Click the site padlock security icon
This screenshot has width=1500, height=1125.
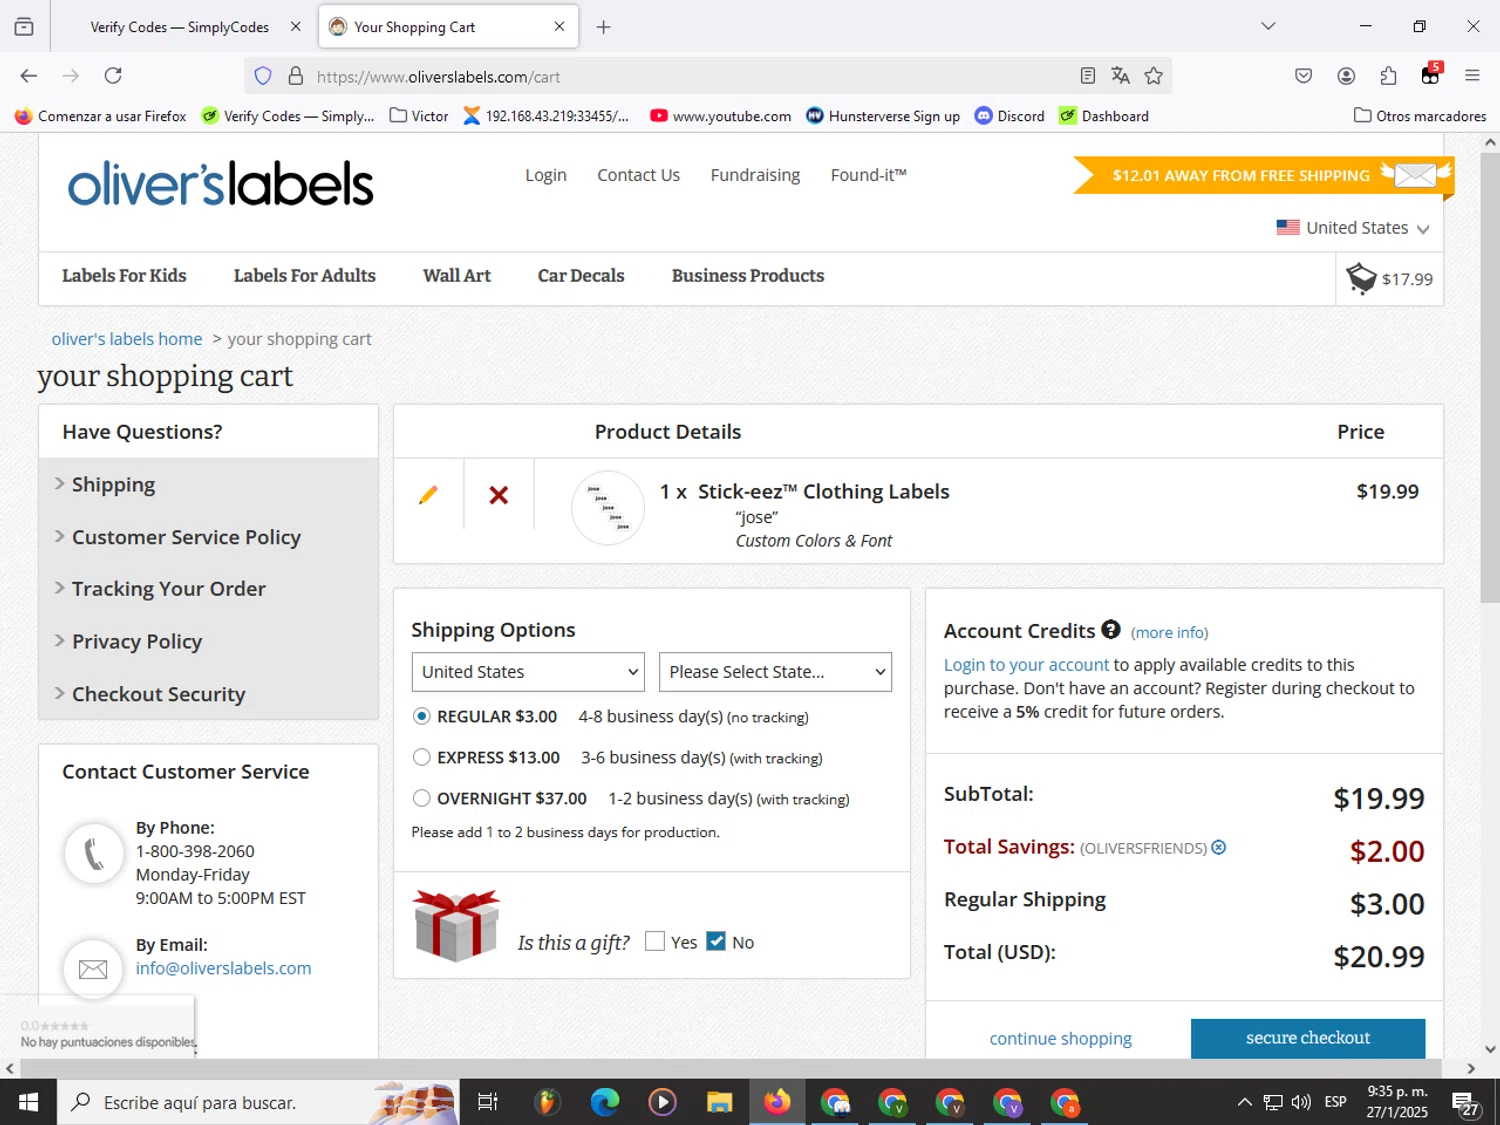click(x=296, y=76)
